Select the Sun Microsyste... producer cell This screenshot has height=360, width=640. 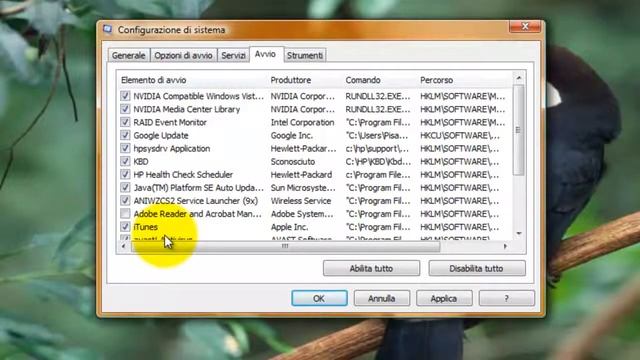[303, 187]
